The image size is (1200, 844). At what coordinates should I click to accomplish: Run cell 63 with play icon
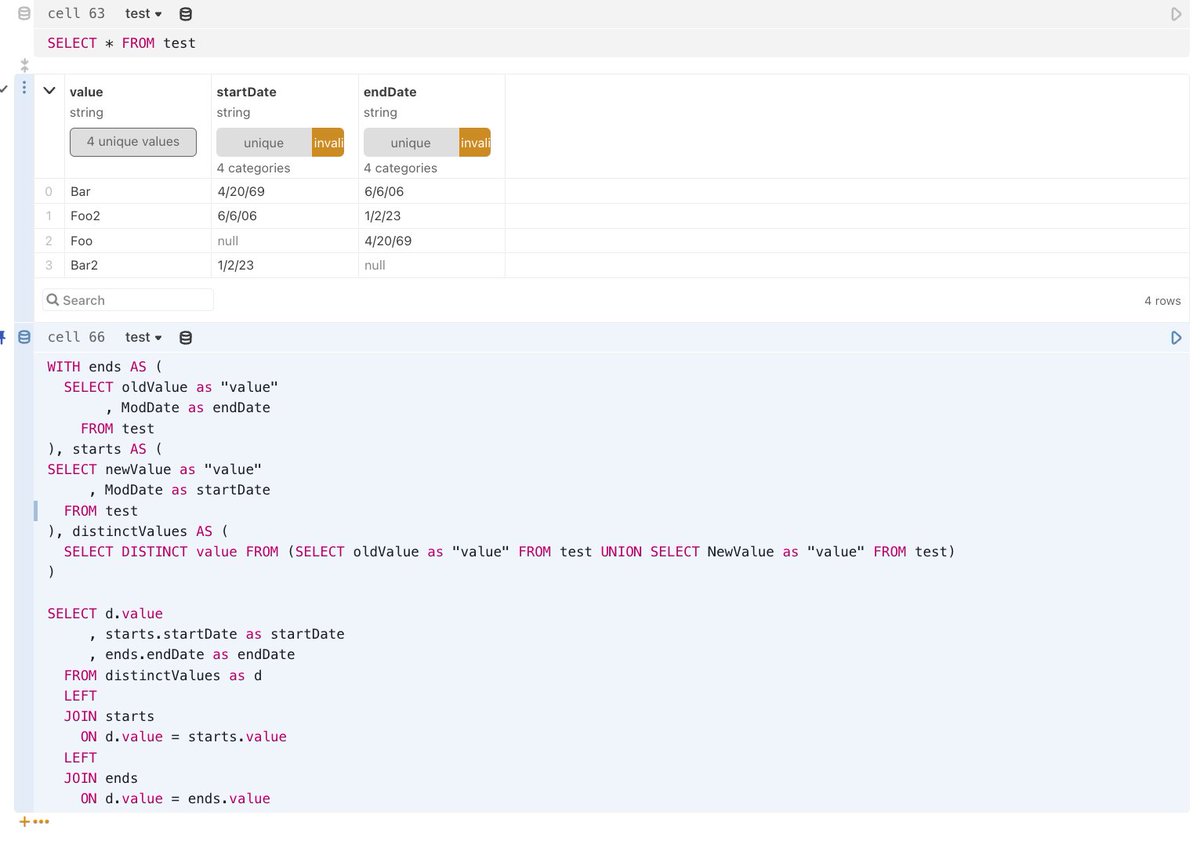pyautogui.click(x=1176, y=14)
